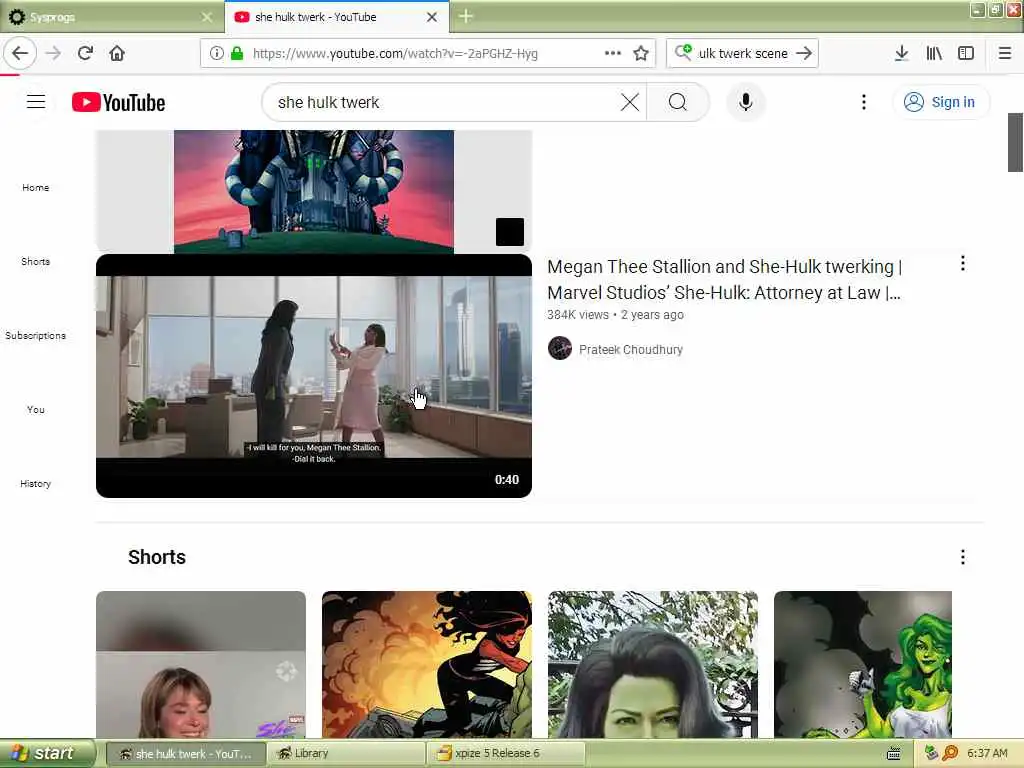Toggle the browser sidebar view
The height and width of the screenshot is (768, 1024).
[x=966, y=53]
